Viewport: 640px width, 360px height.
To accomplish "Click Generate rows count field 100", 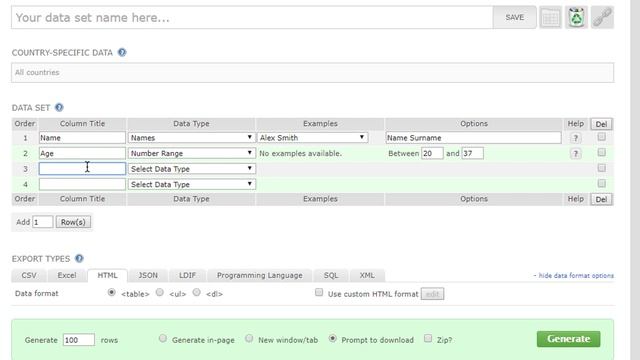I will pos(78,340).
